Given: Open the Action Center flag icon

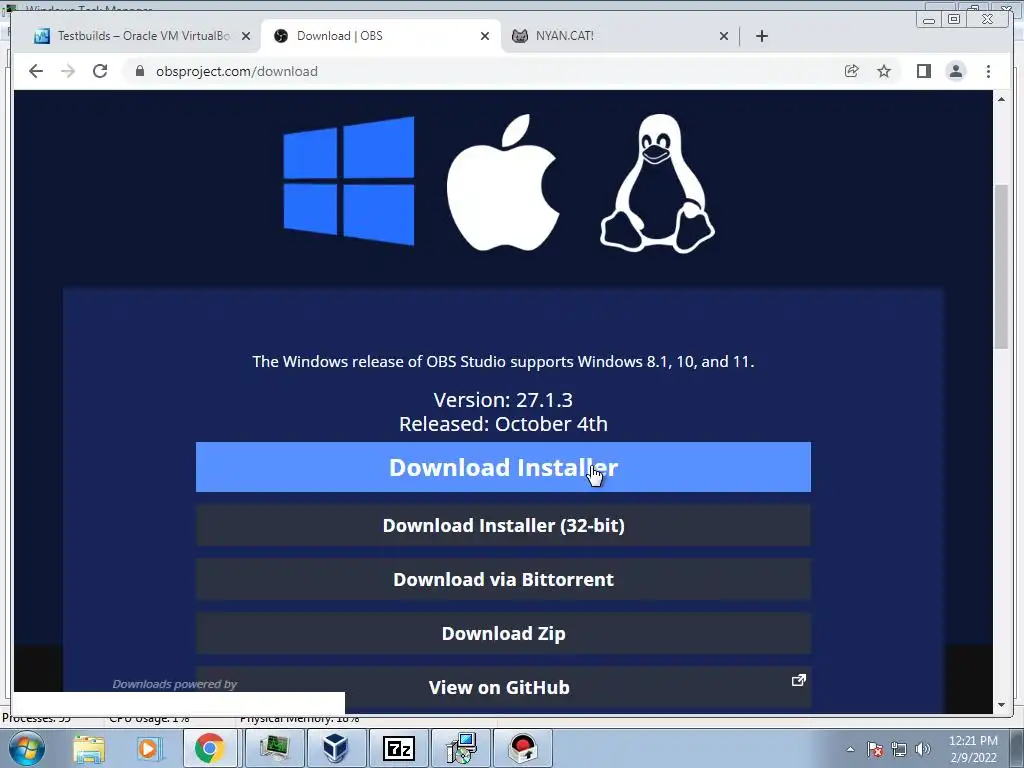Looking at the screenshot, I should (x=875, y=749).
